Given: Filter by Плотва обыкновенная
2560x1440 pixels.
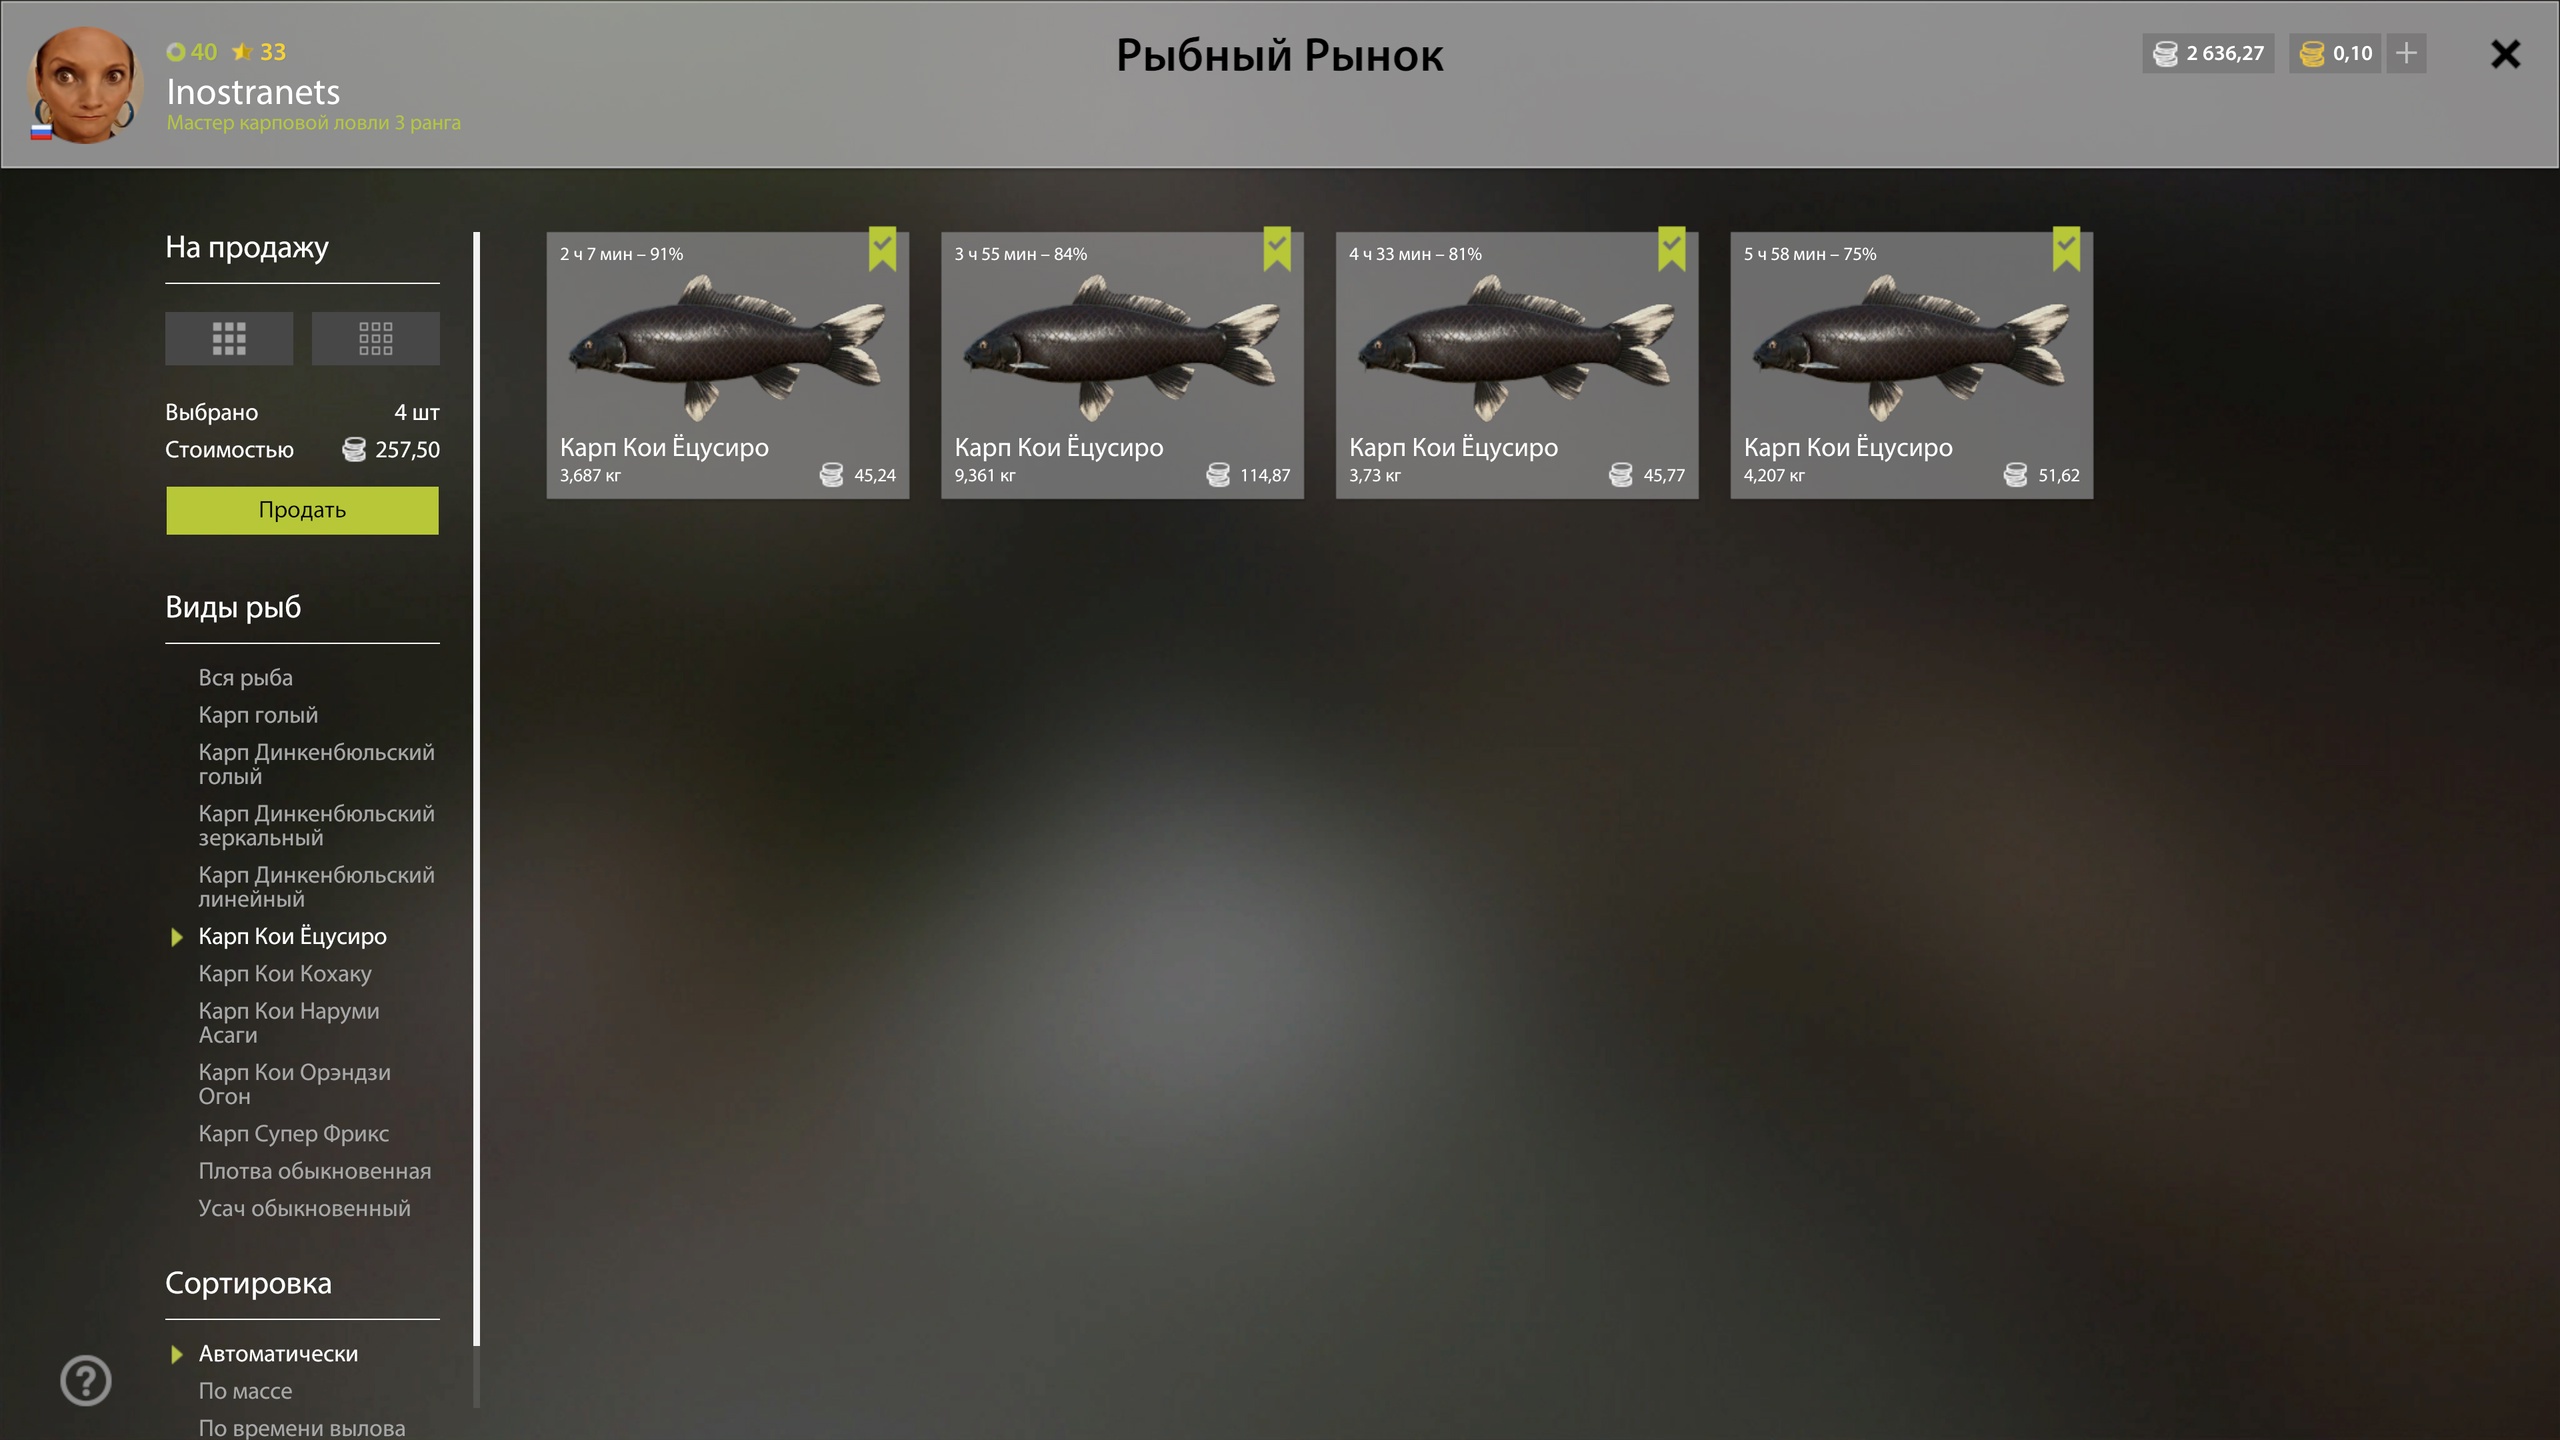Looking at the screenshot, I should tap(314, 1170).
